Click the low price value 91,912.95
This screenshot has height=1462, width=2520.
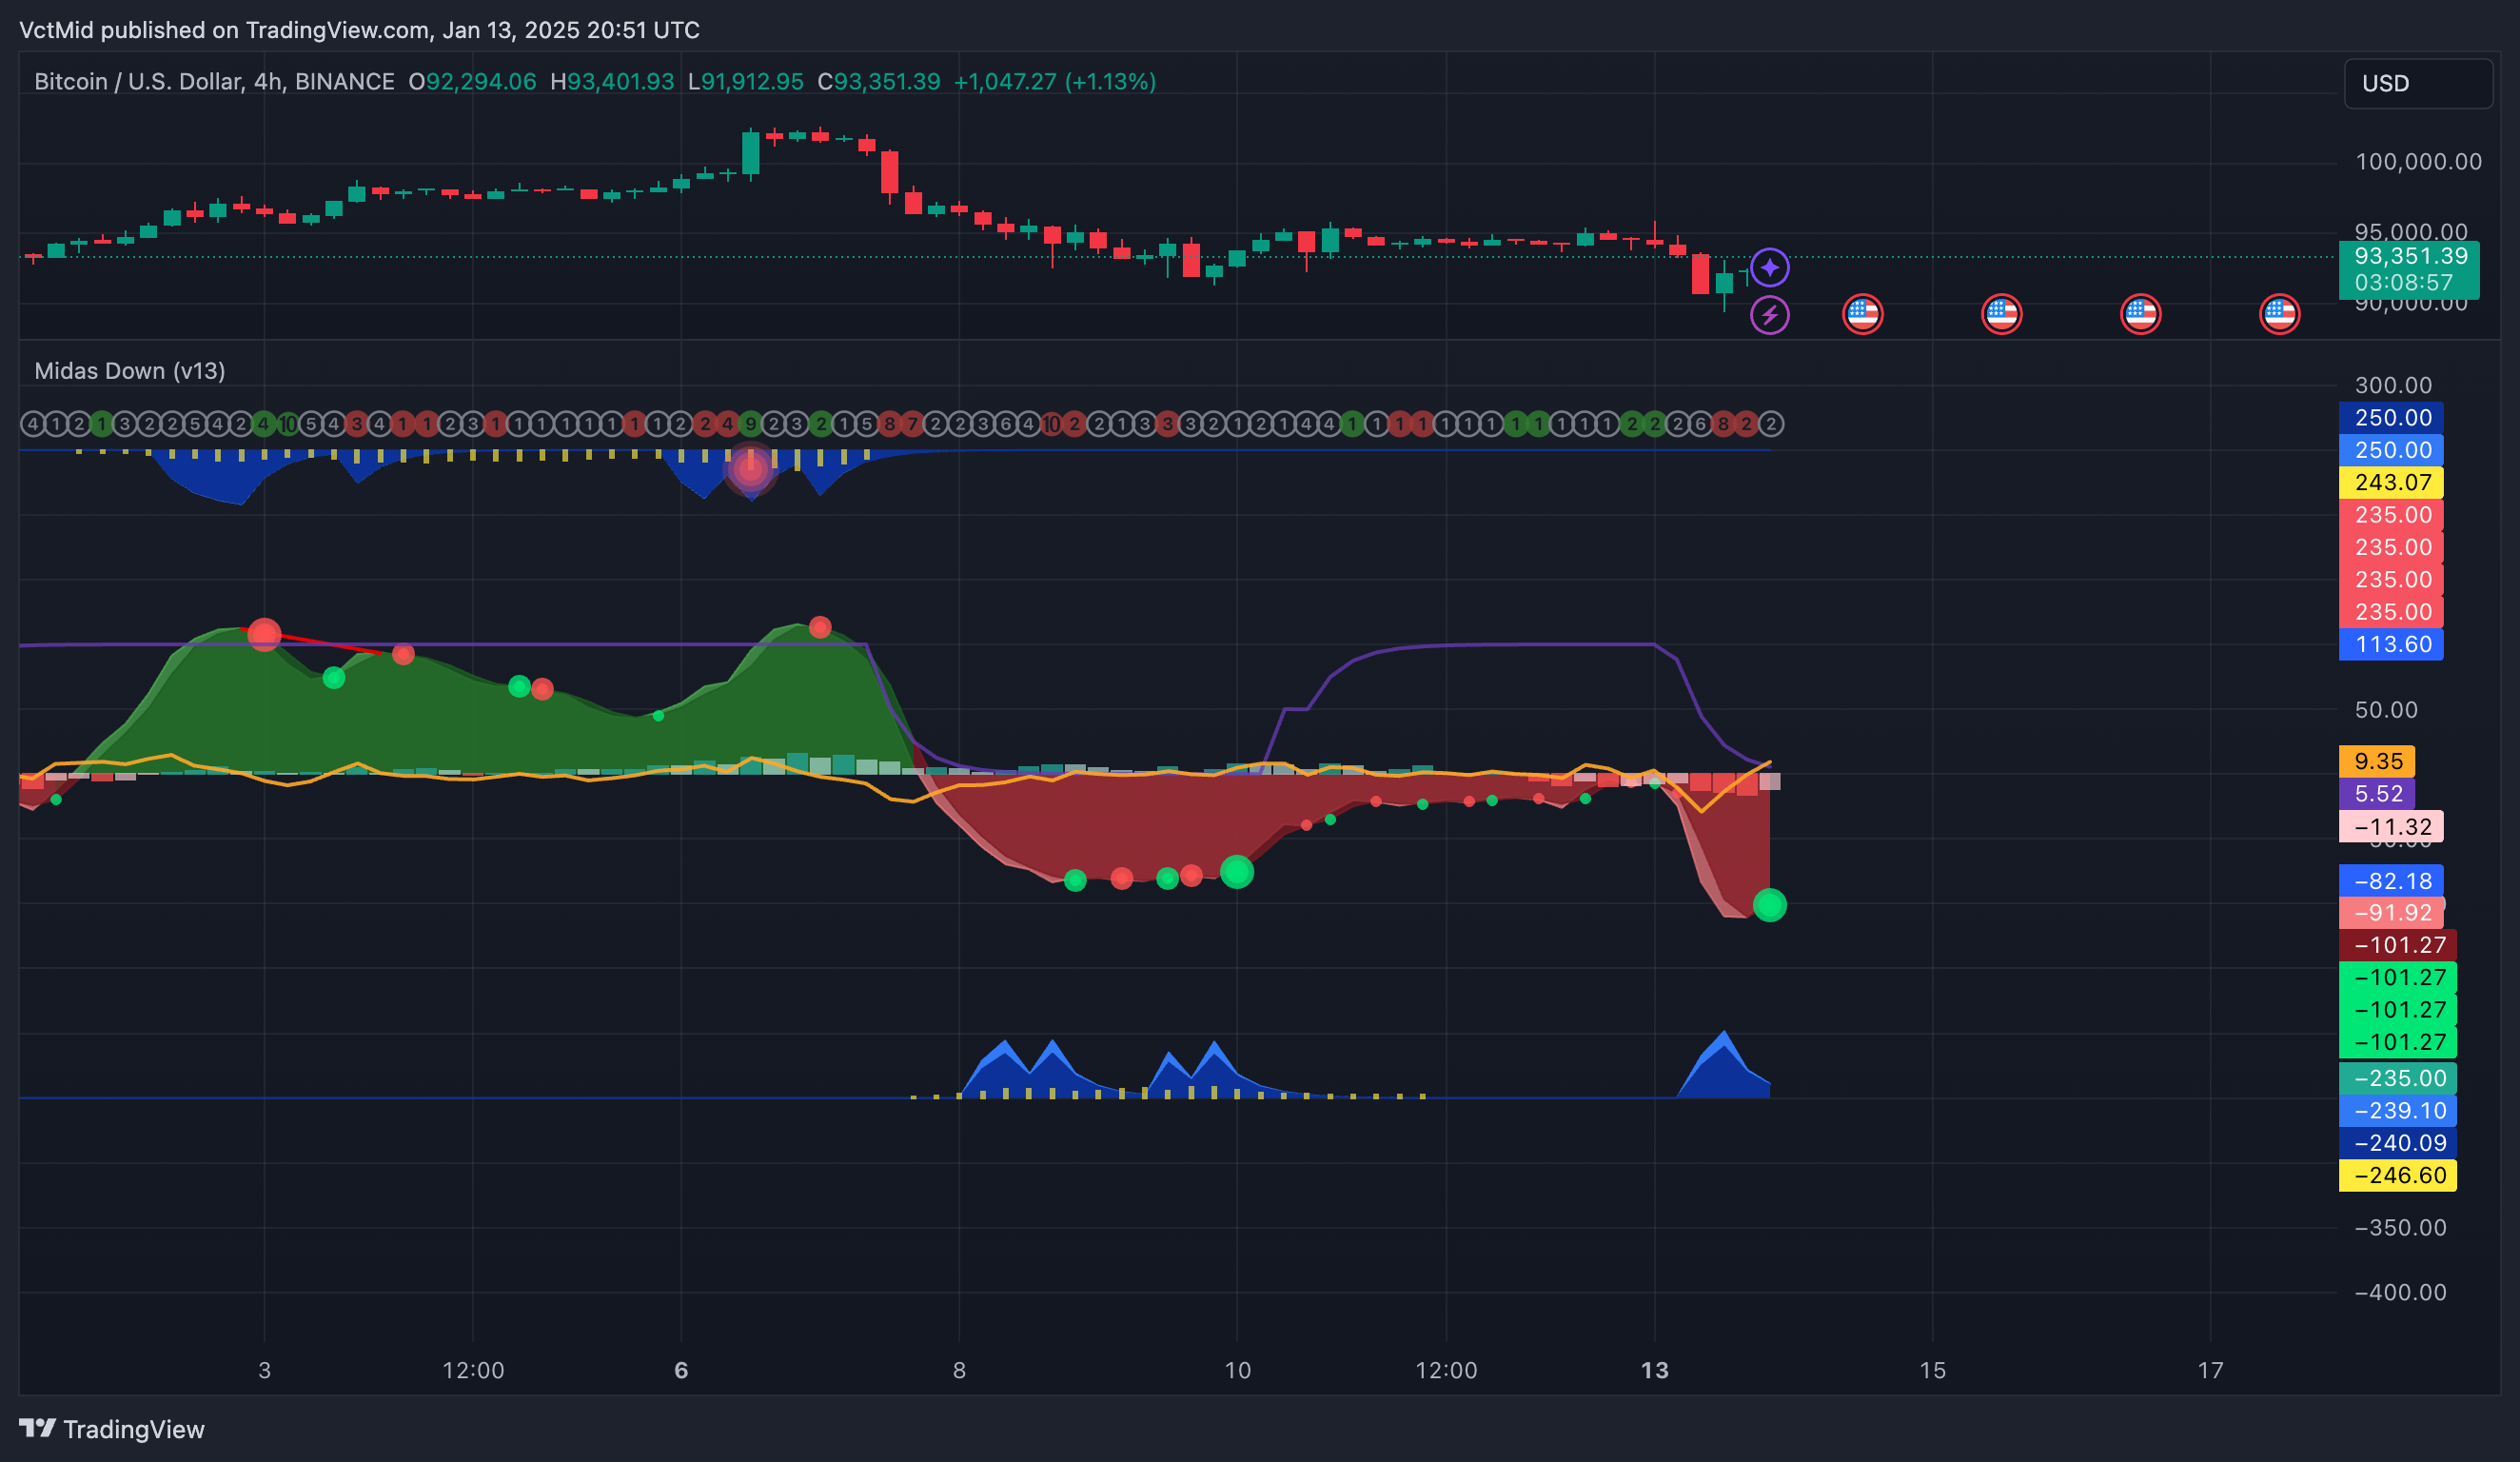(752, 82)
